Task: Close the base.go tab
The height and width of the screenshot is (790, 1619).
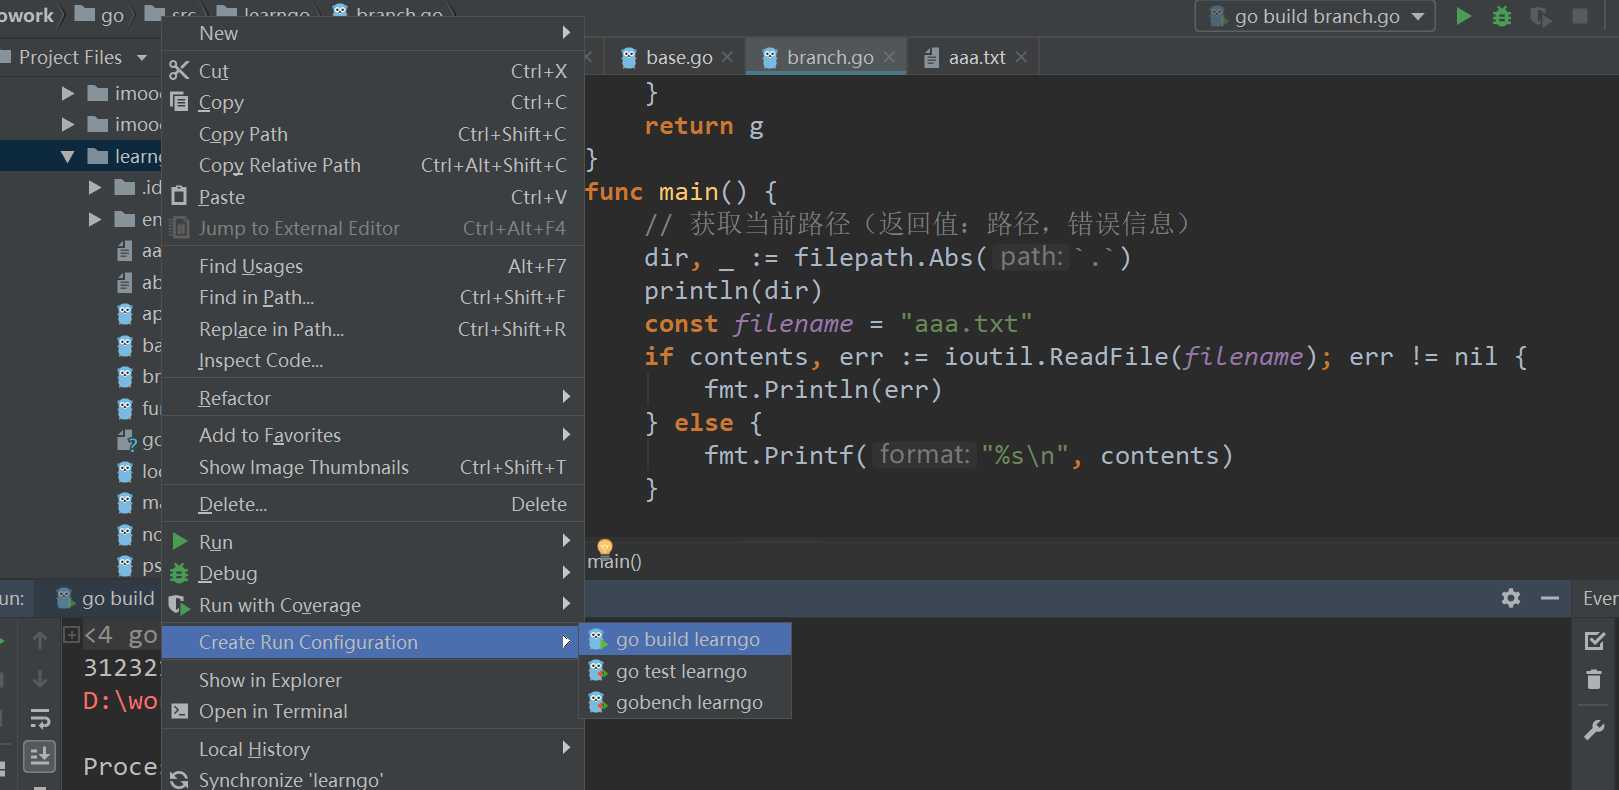Action: pos(727,57)
